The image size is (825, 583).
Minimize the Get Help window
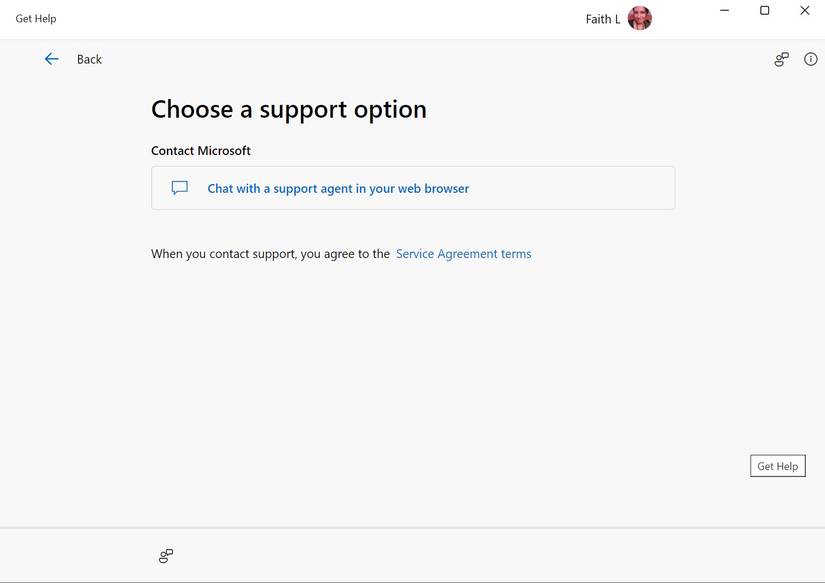(725, 11)
